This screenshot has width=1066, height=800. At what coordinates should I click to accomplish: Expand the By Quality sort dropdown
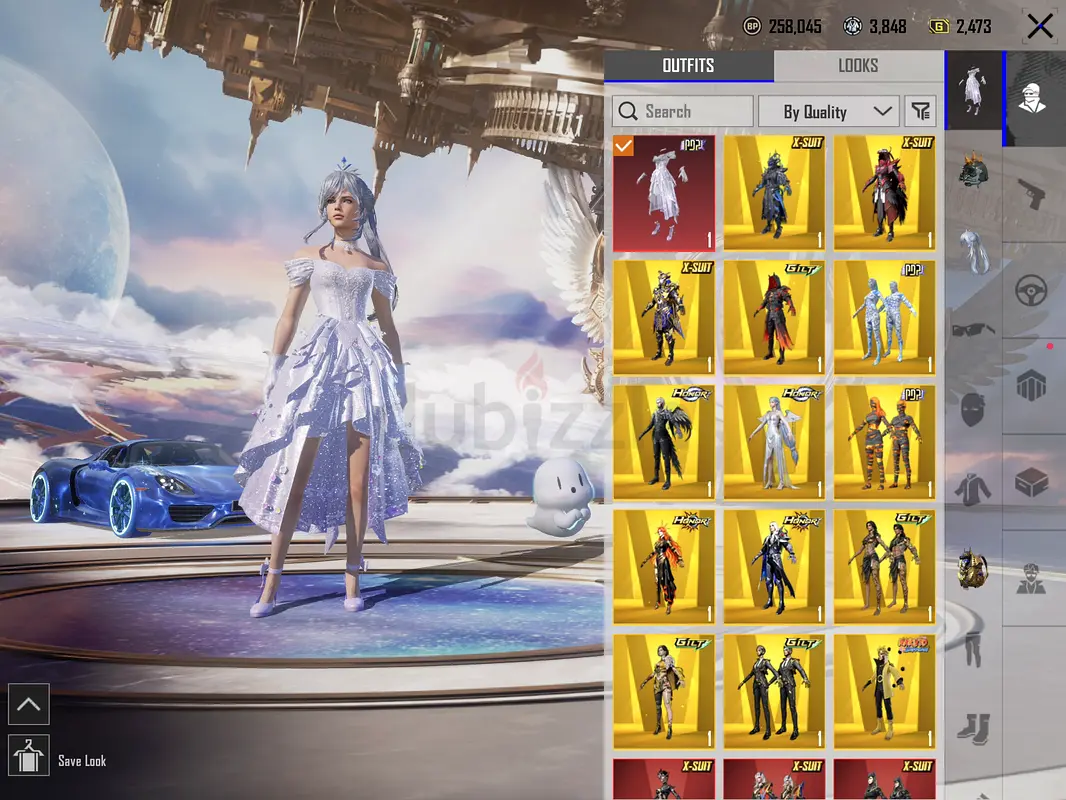[829, 111]
